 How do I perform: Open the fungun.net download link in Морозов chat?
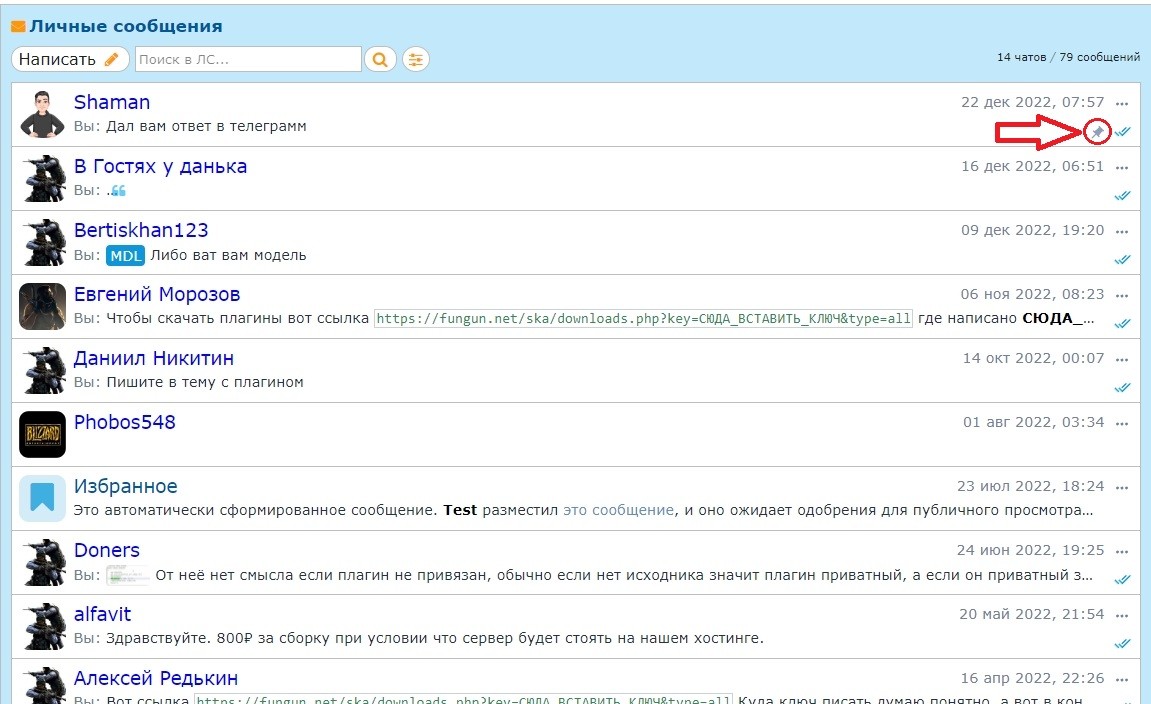pos(643,319)
